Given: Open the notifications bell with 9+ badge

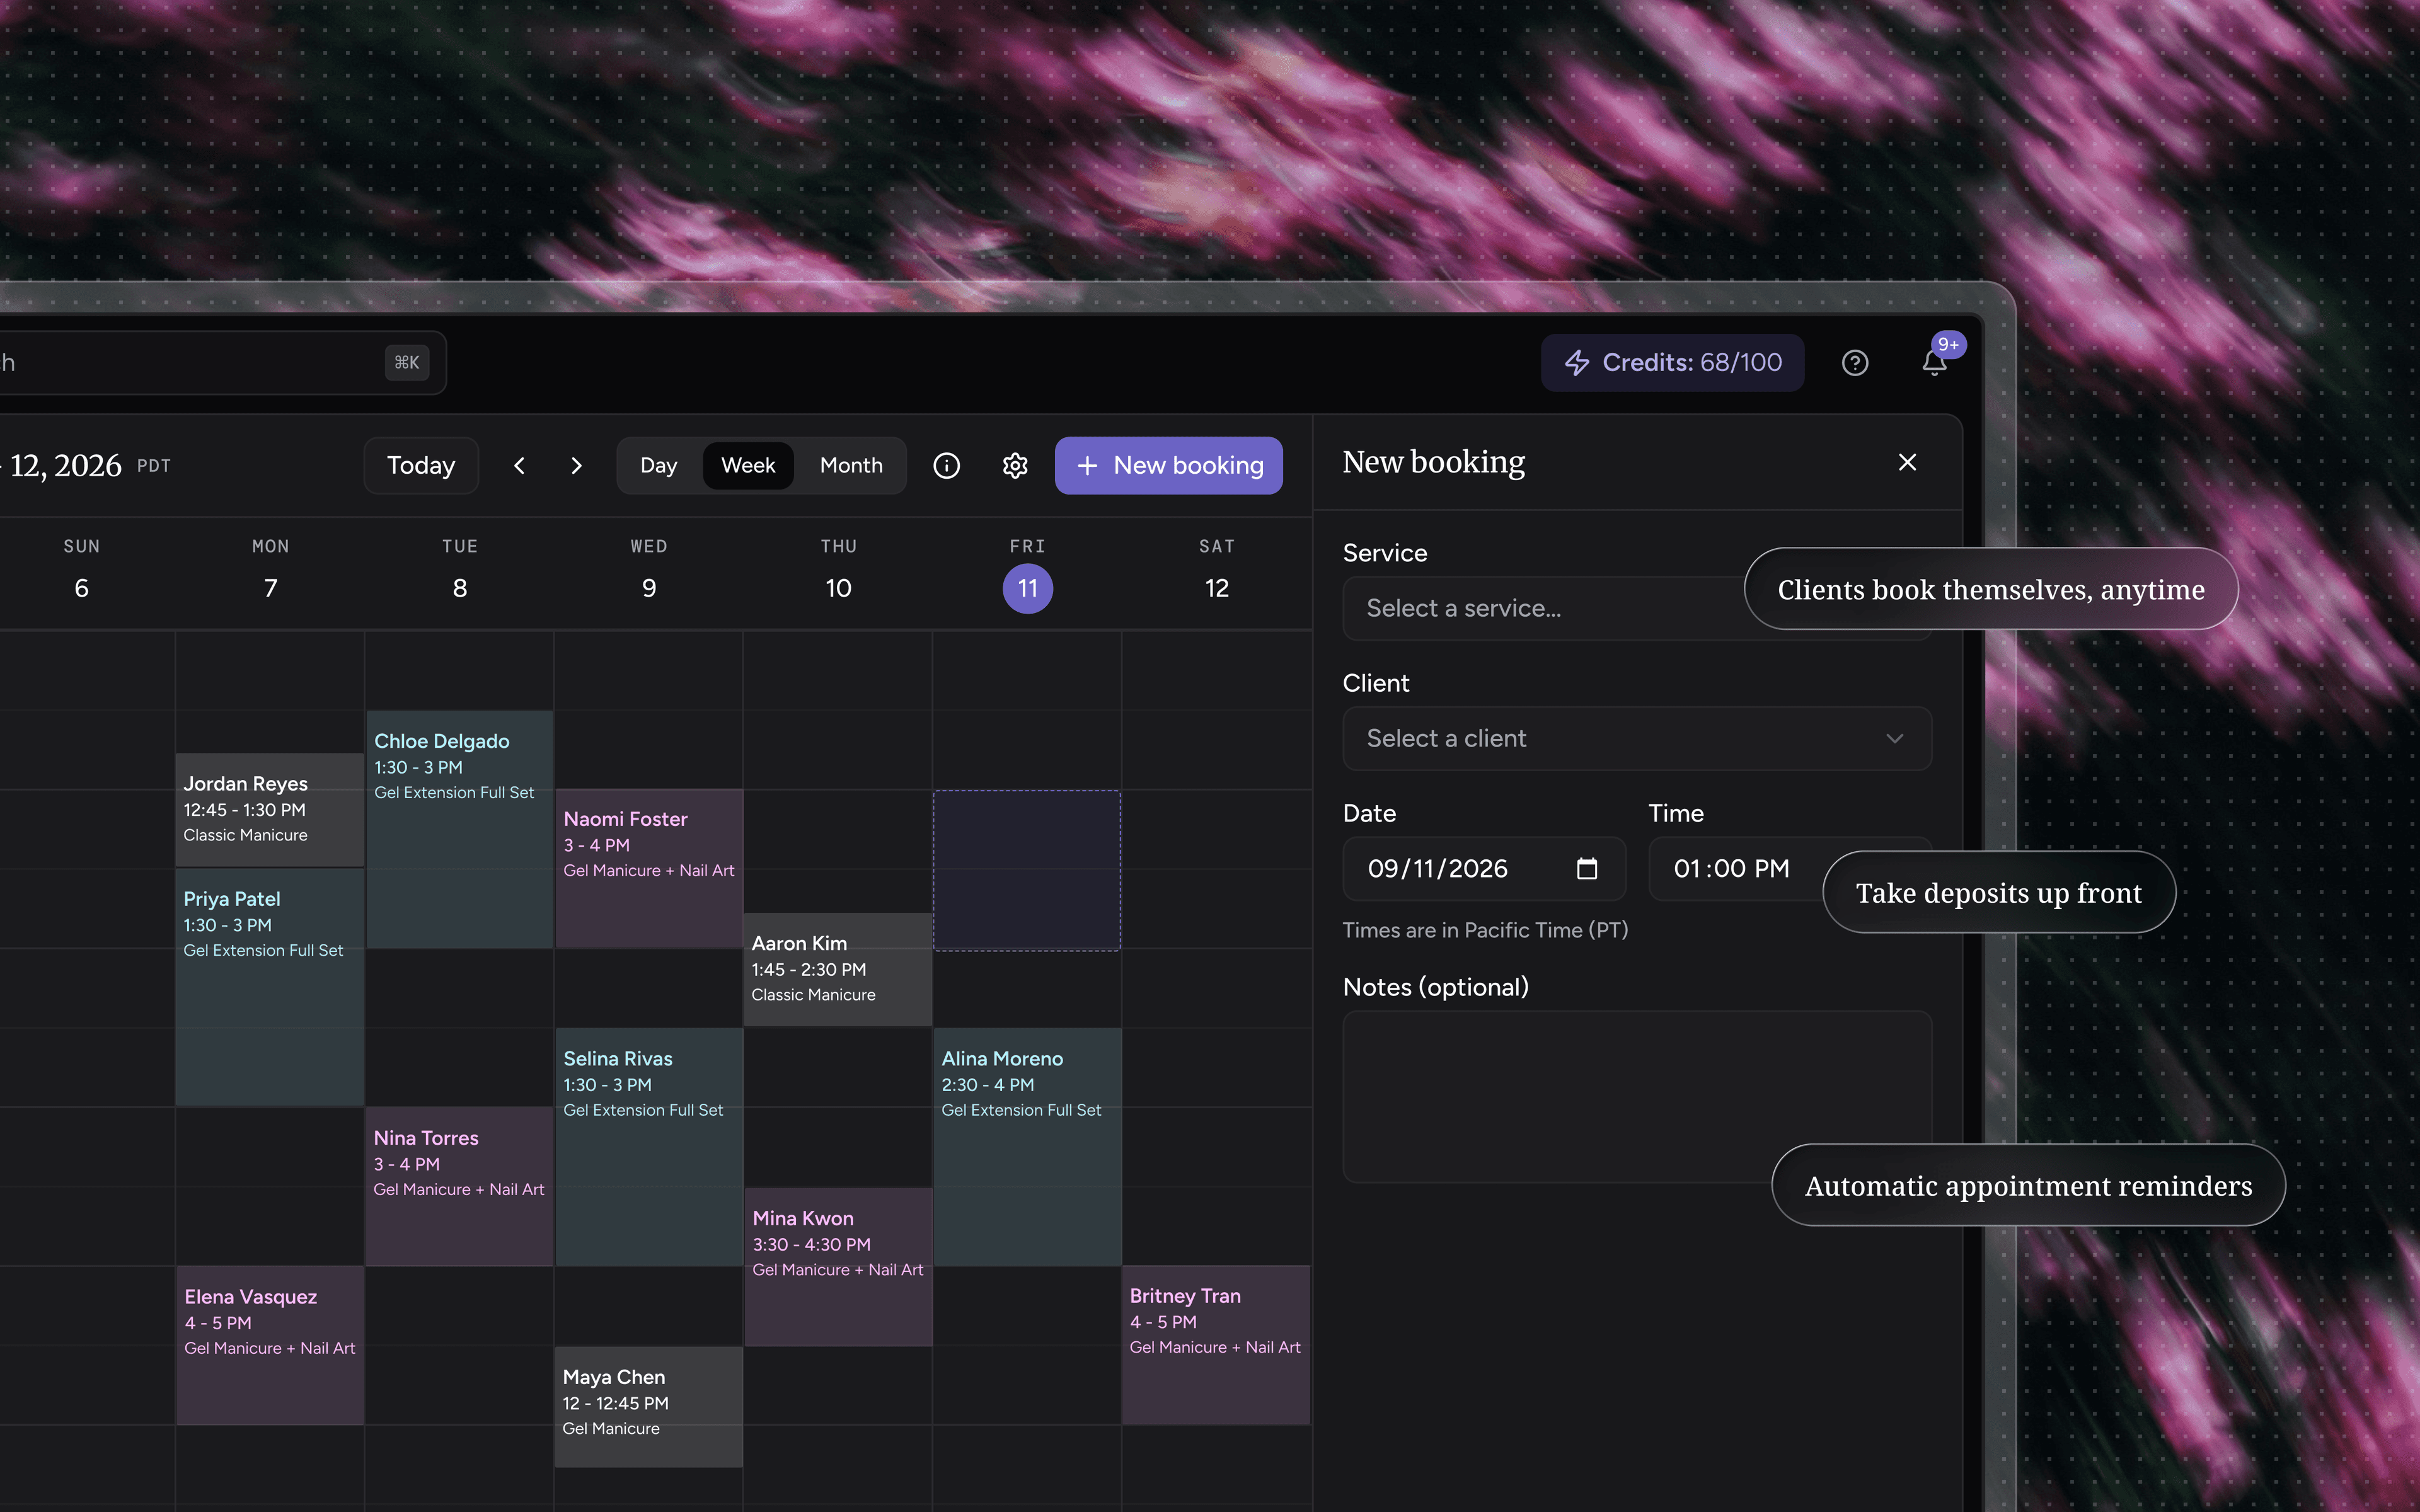Looking at the screenshot, I should 1936,362.
